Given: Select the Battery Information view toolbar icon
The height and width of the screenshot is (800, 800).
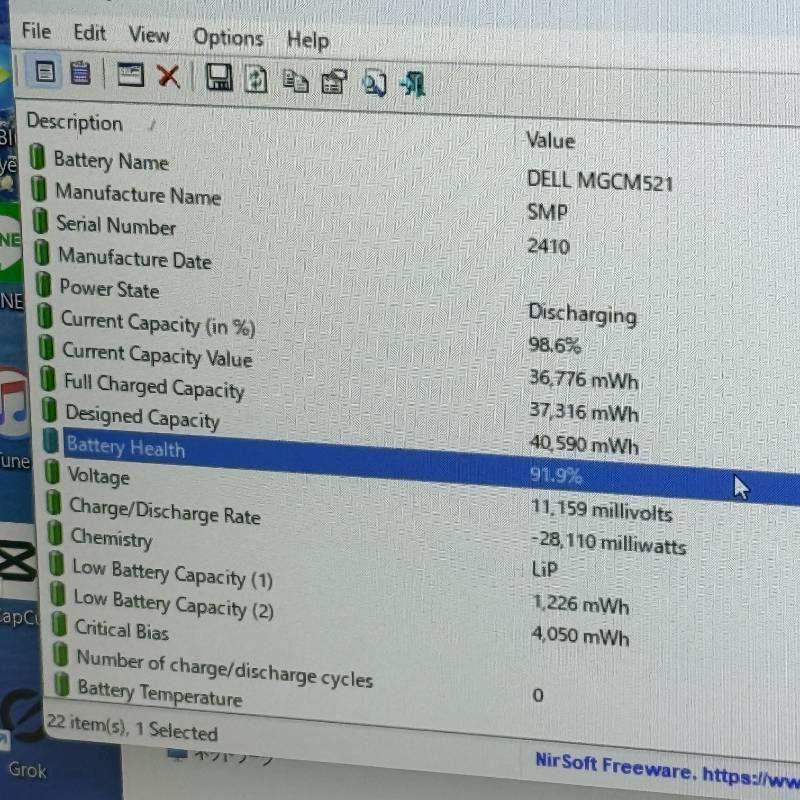Looking at the screenshot, I should pyautogui.click(x=45, y=72).
